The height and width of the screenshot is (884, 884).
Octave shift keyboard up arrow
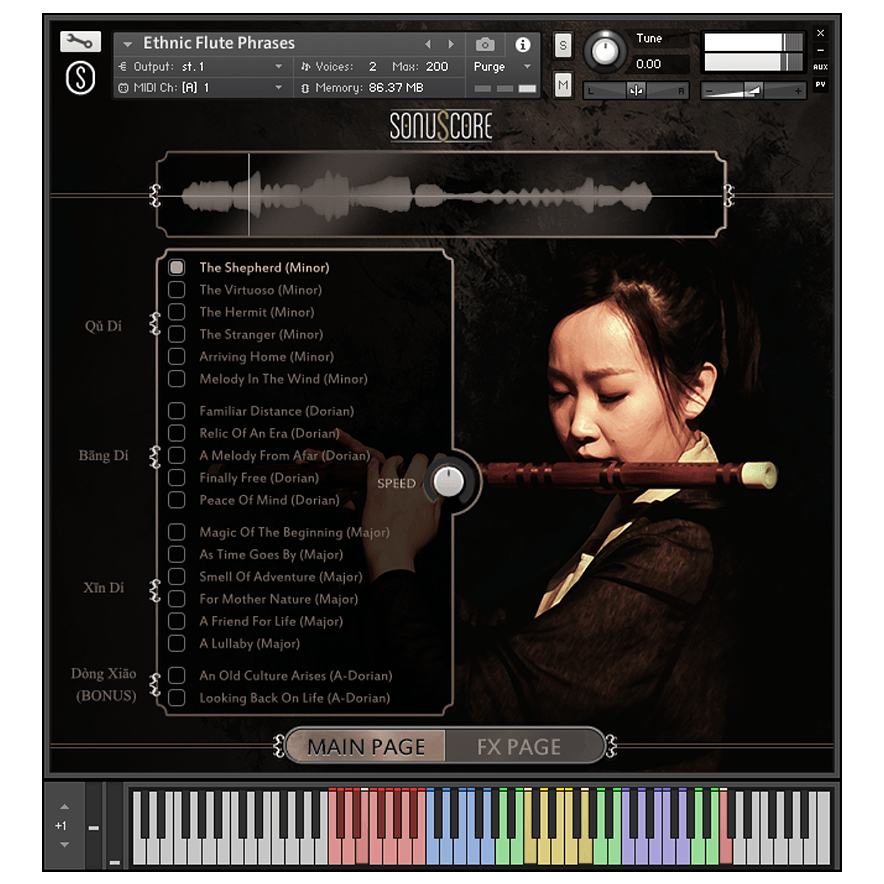(x=64, y=807)
